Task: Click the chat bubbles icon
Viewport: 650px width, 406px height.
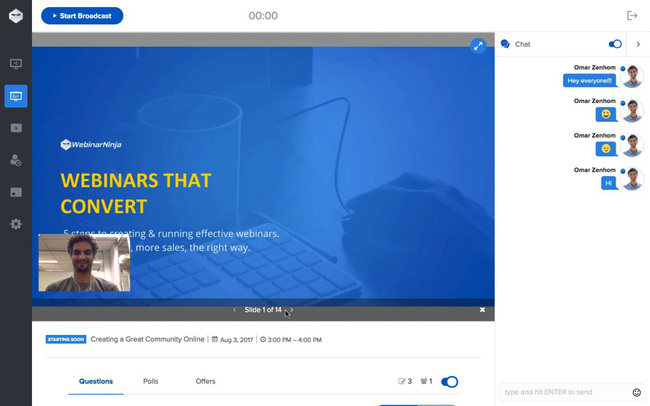Action: pos(505,44)
